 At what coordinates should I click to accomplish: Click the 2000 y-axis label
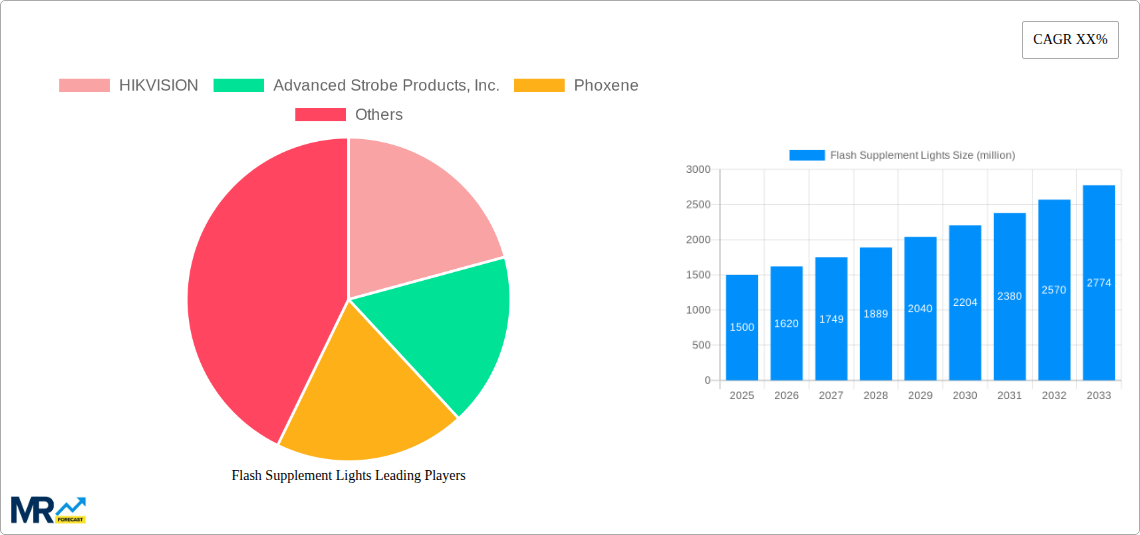[x=698, y=240]
